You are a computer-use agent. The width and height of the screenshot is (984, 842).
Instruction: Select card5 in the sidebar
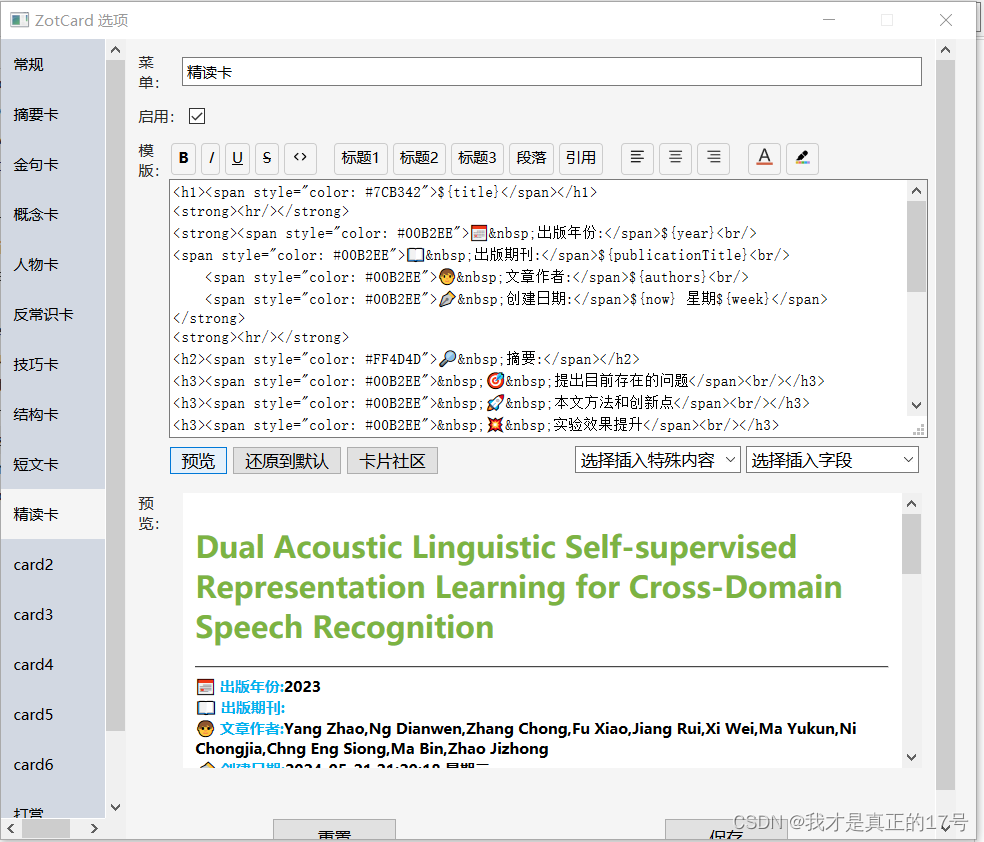tap(53, 714)
